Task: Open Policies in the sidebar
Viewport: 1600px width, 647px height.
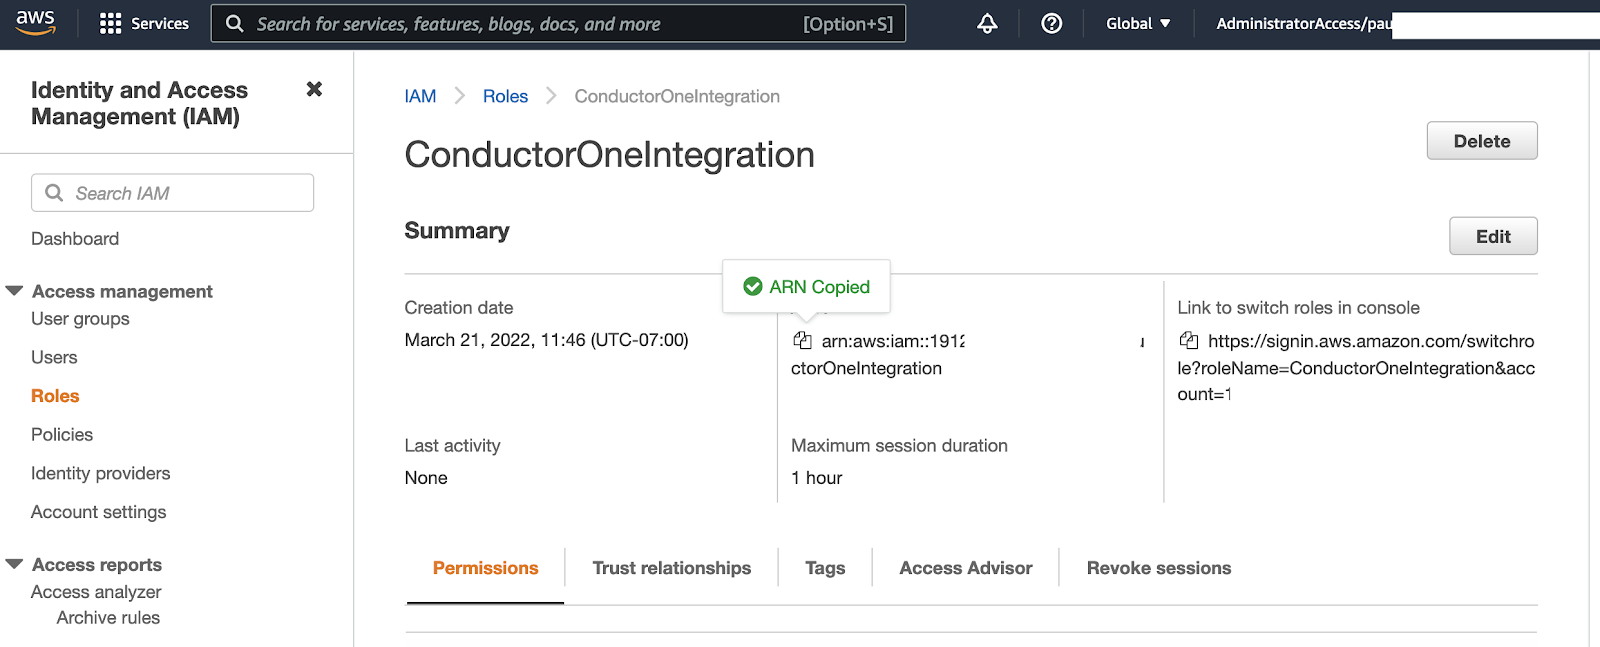Action: (x=62, y=435)
